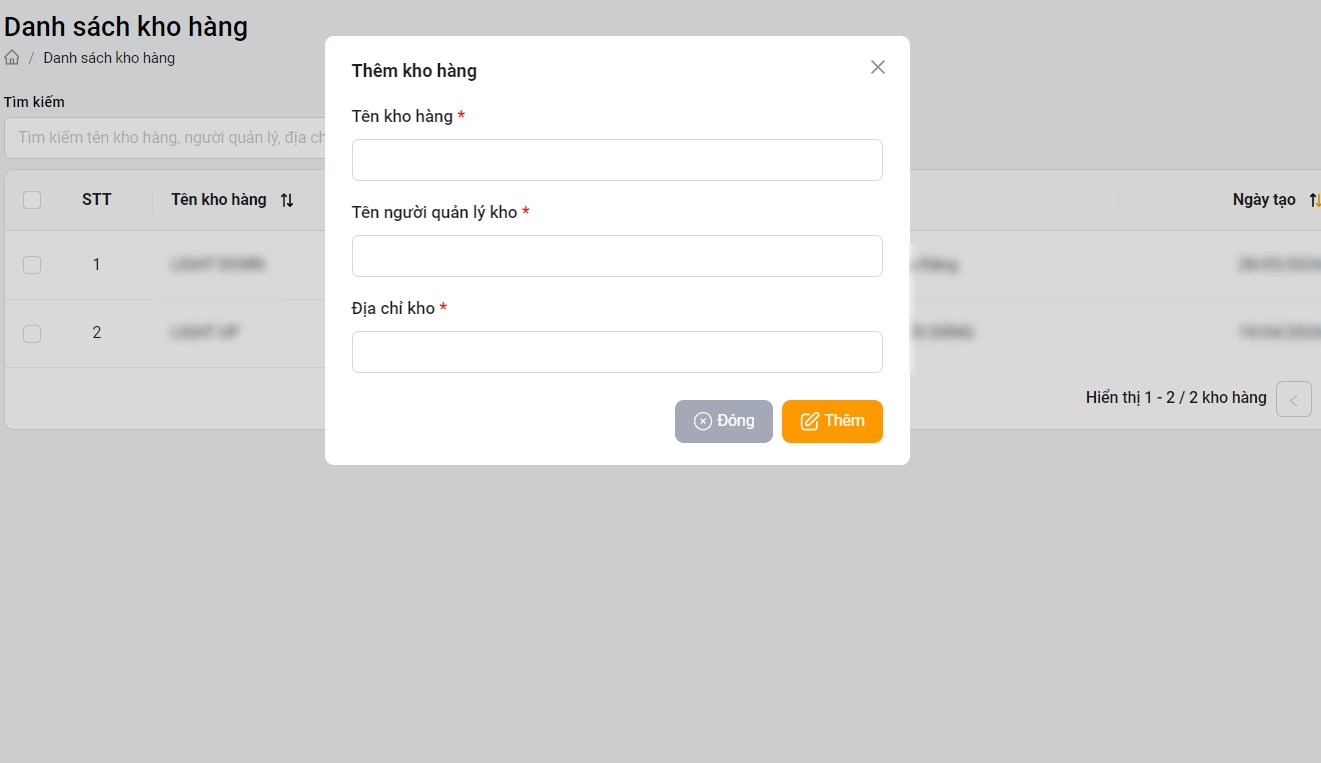1321x763 pixels.
Task: Click the STT column header
Action: click(x=97, y=200)
